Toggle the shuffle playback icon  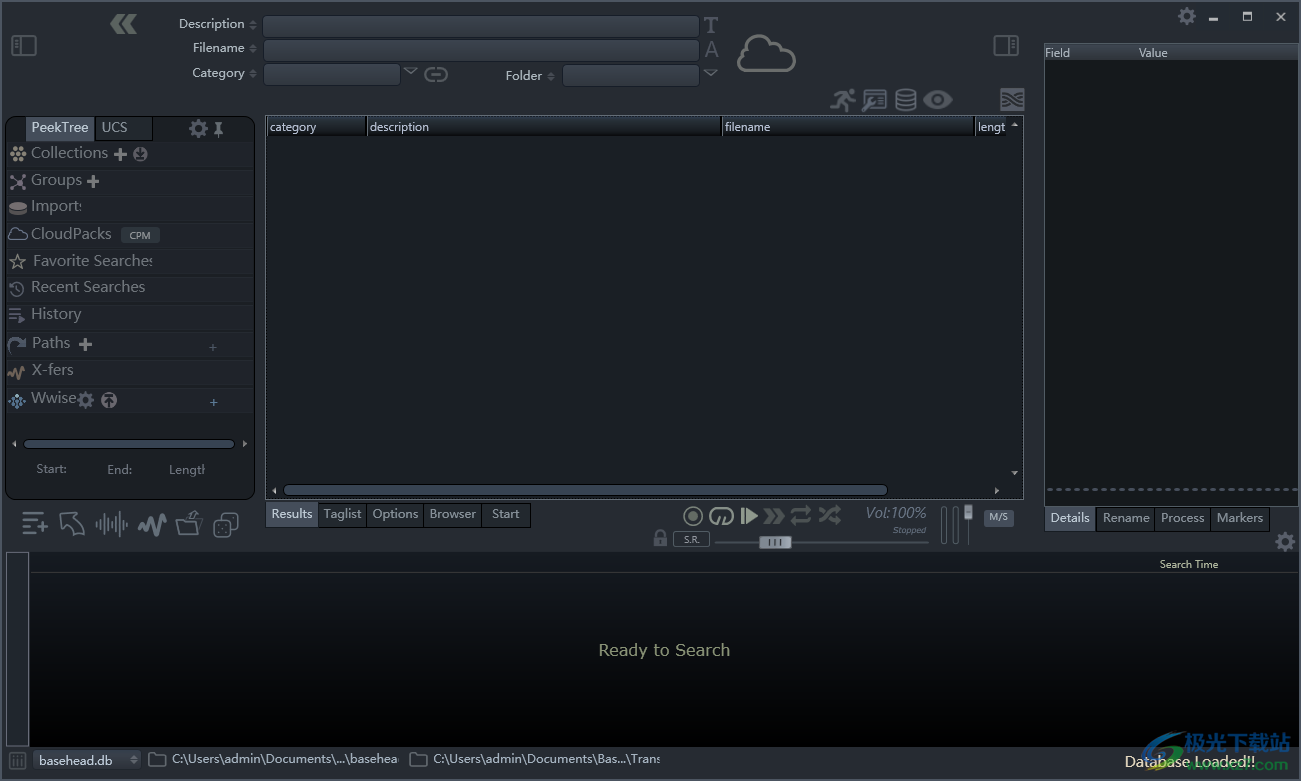(x=829, y=516)
